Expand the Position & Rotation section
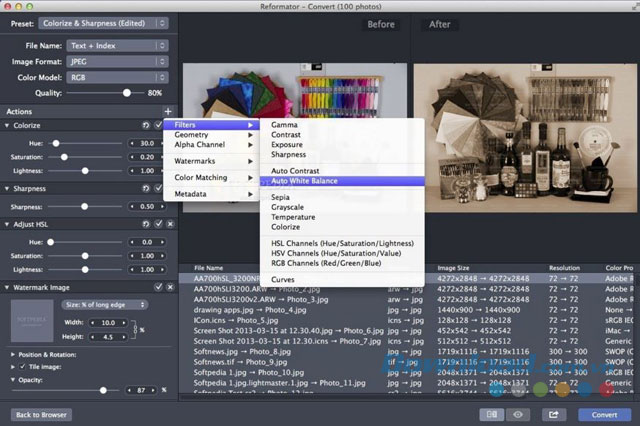This screenshot has height=426, width=640. (12, 354)
